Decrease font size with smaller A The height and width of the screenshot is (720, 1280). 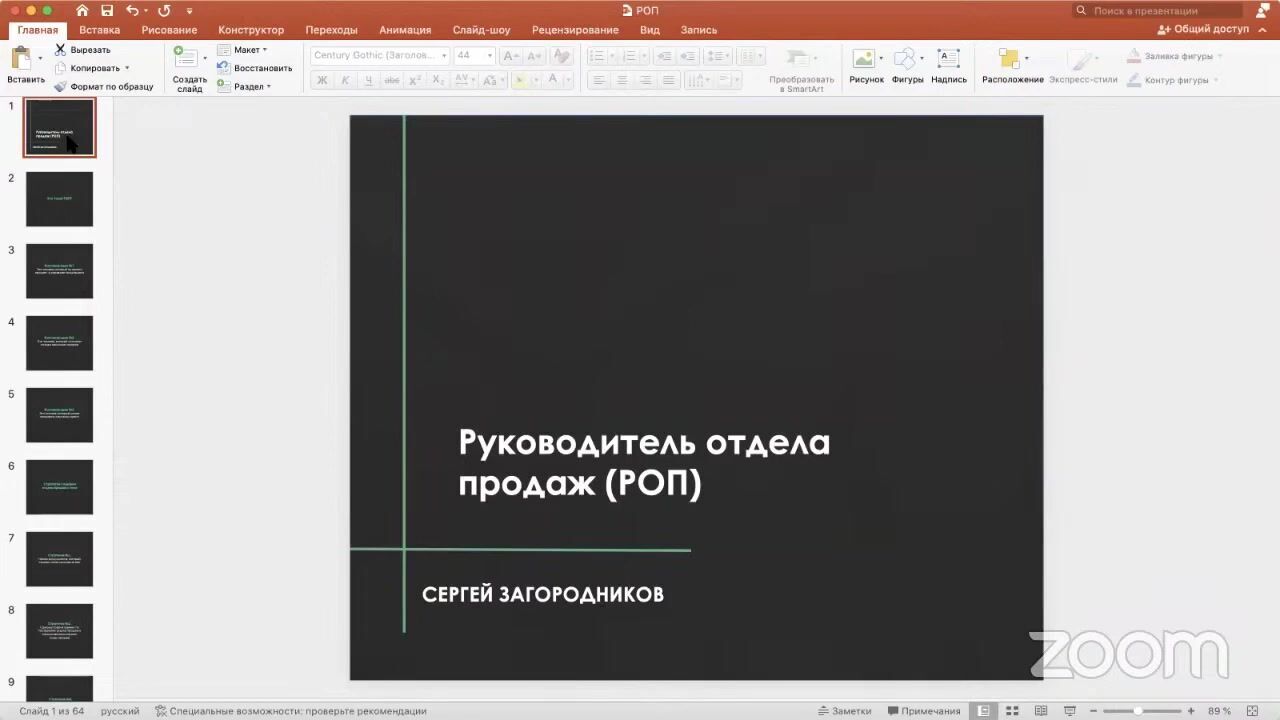pos(533,56)
